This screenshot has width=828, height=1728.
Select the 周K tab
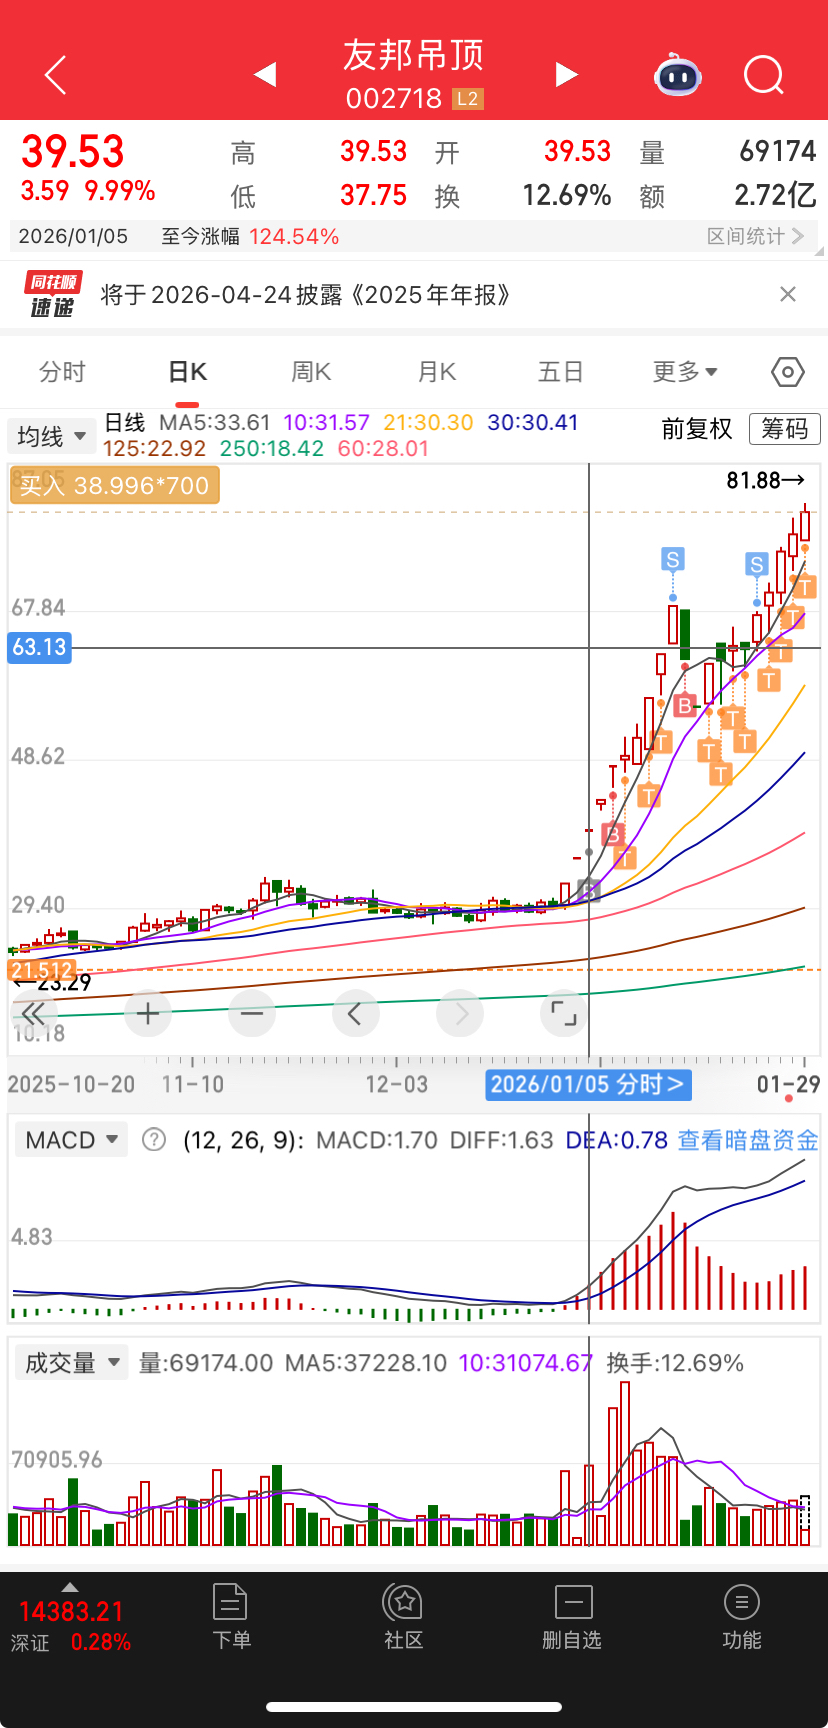point(311,372)
